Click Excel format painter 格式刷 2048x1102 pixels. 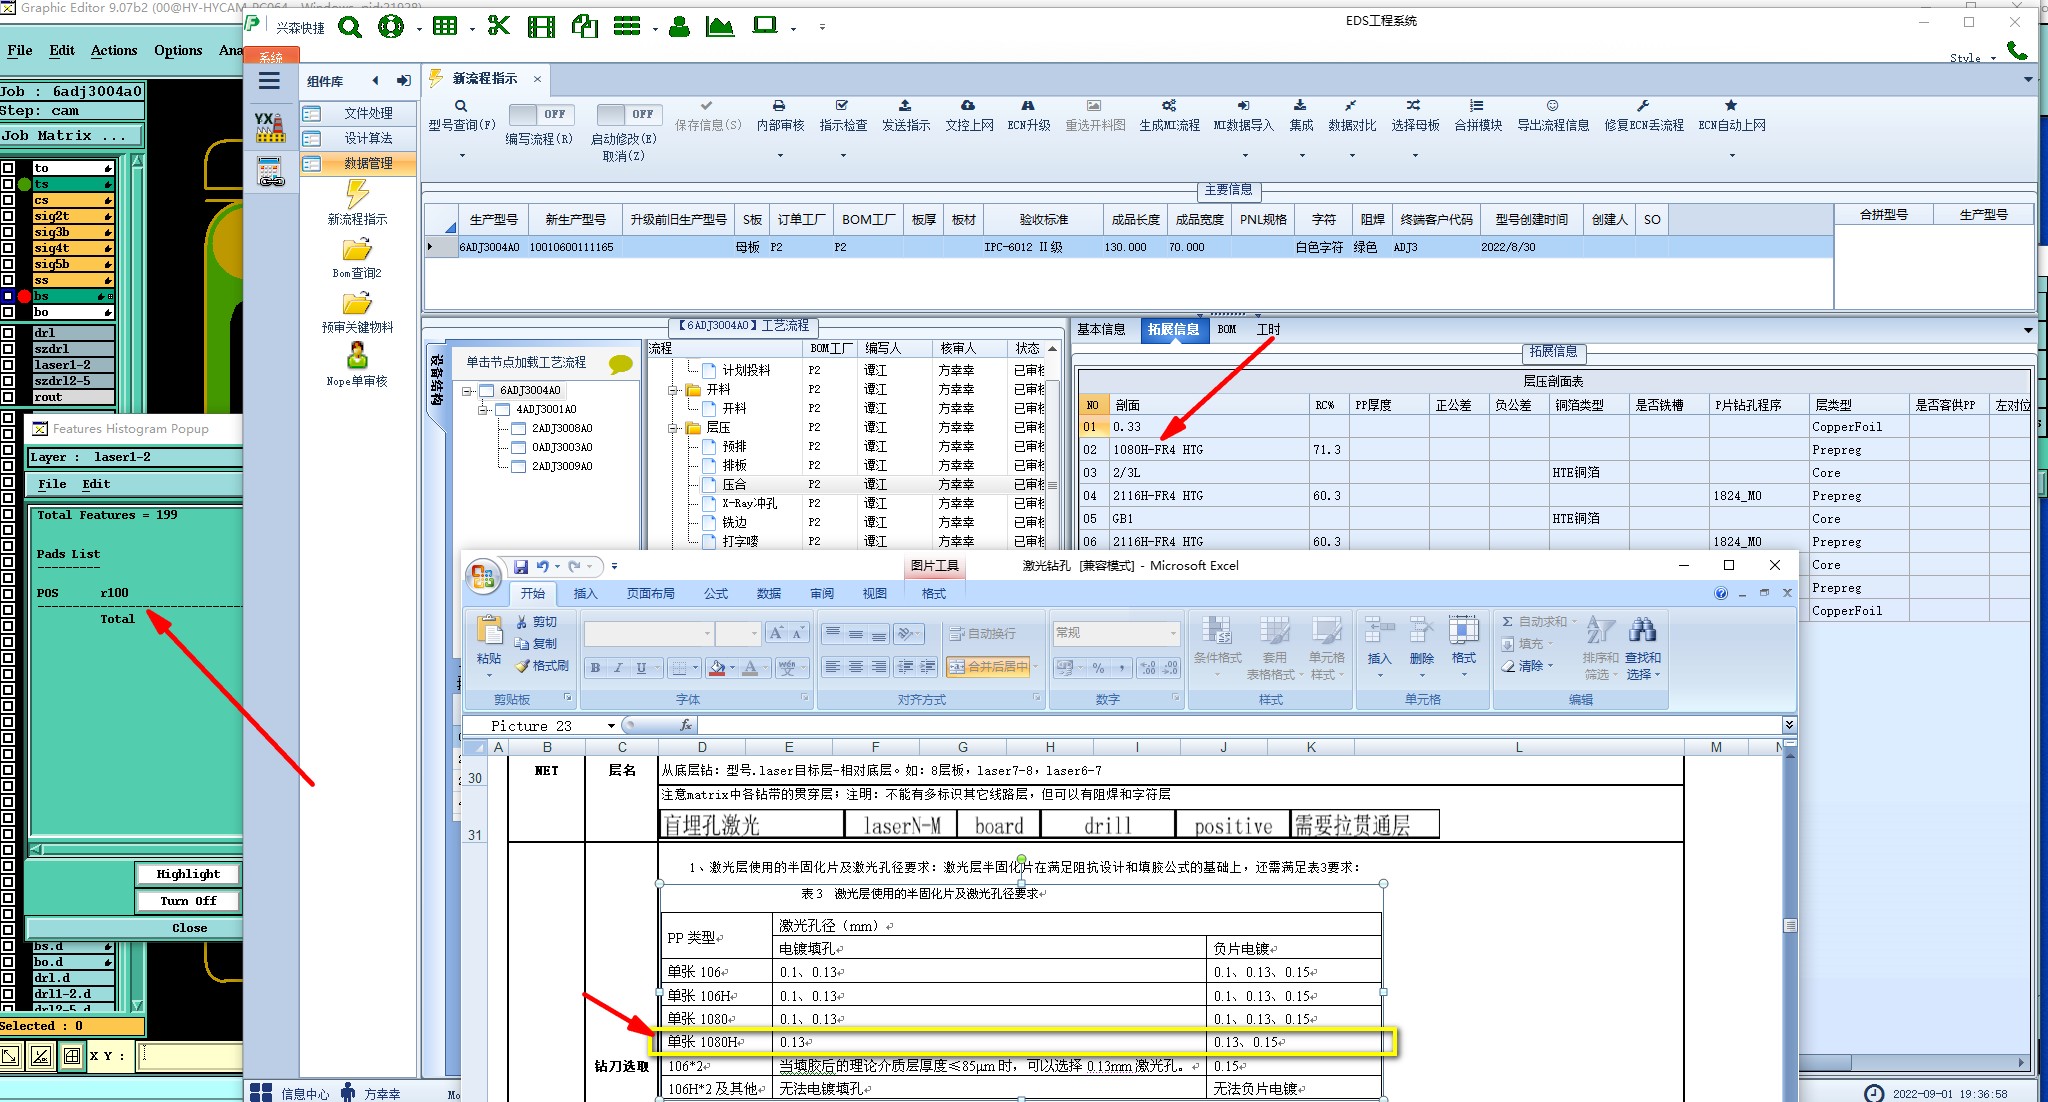541,666
